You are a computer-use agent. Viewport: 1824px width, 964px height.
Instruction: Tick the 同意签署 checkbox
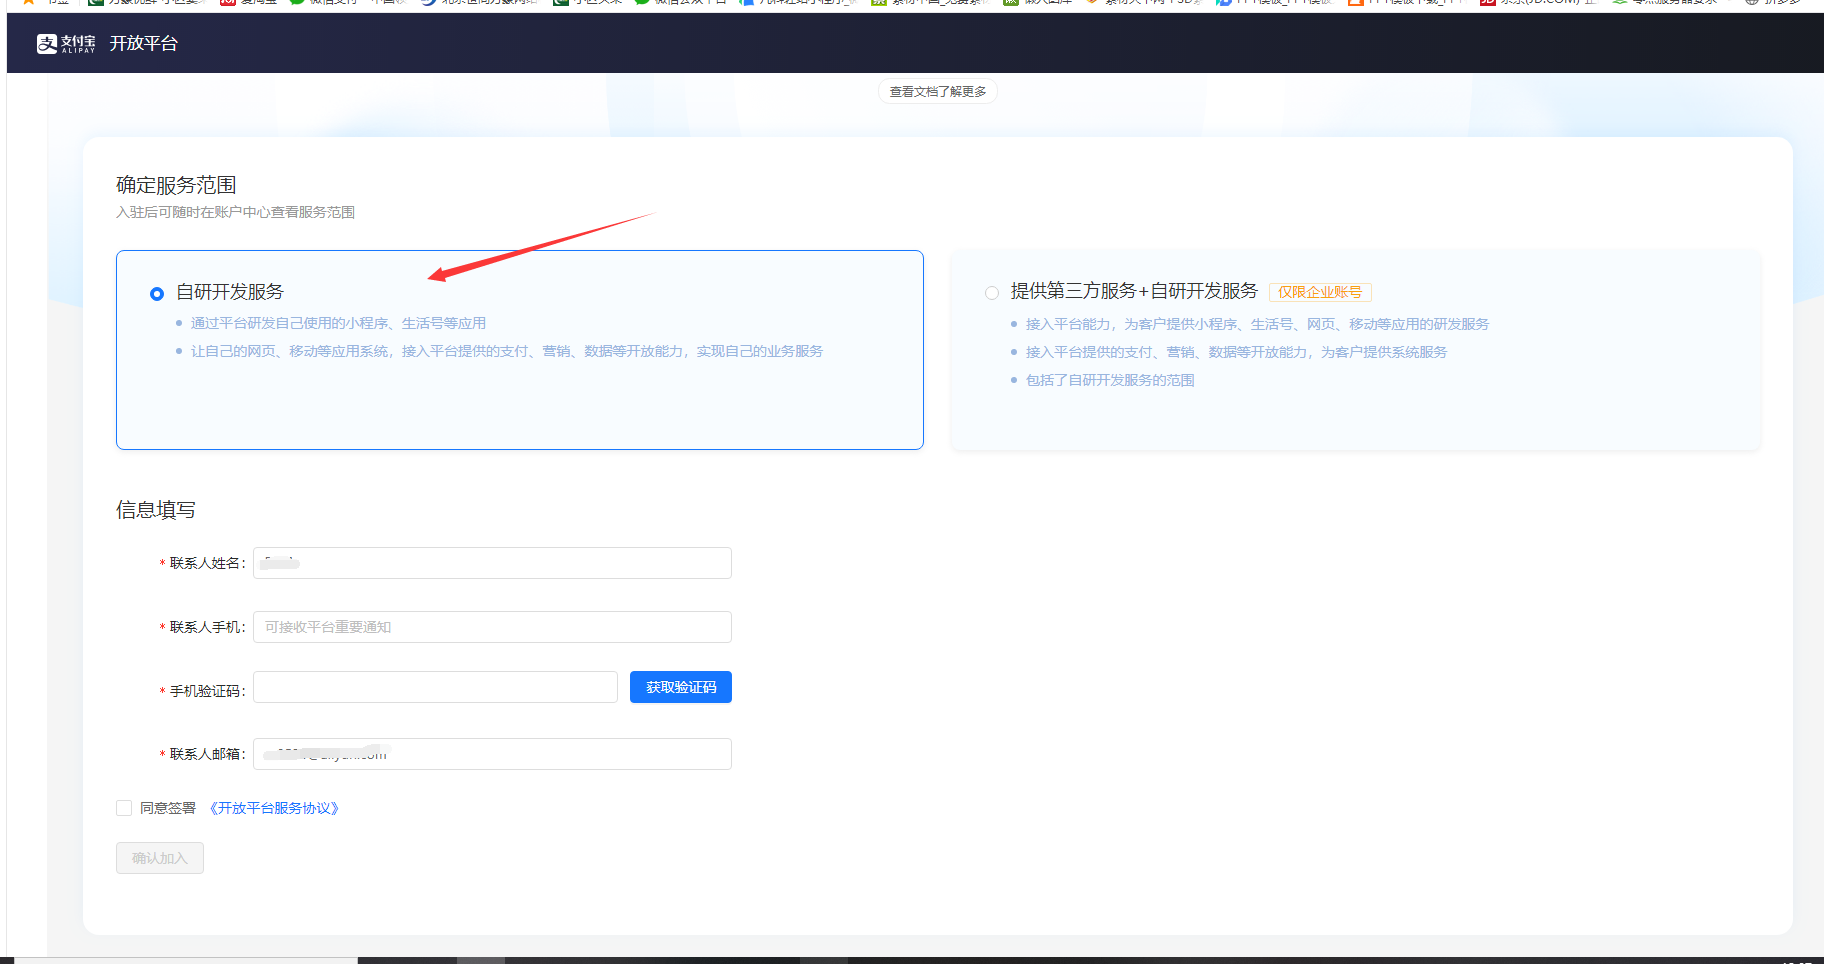[124, 808]
